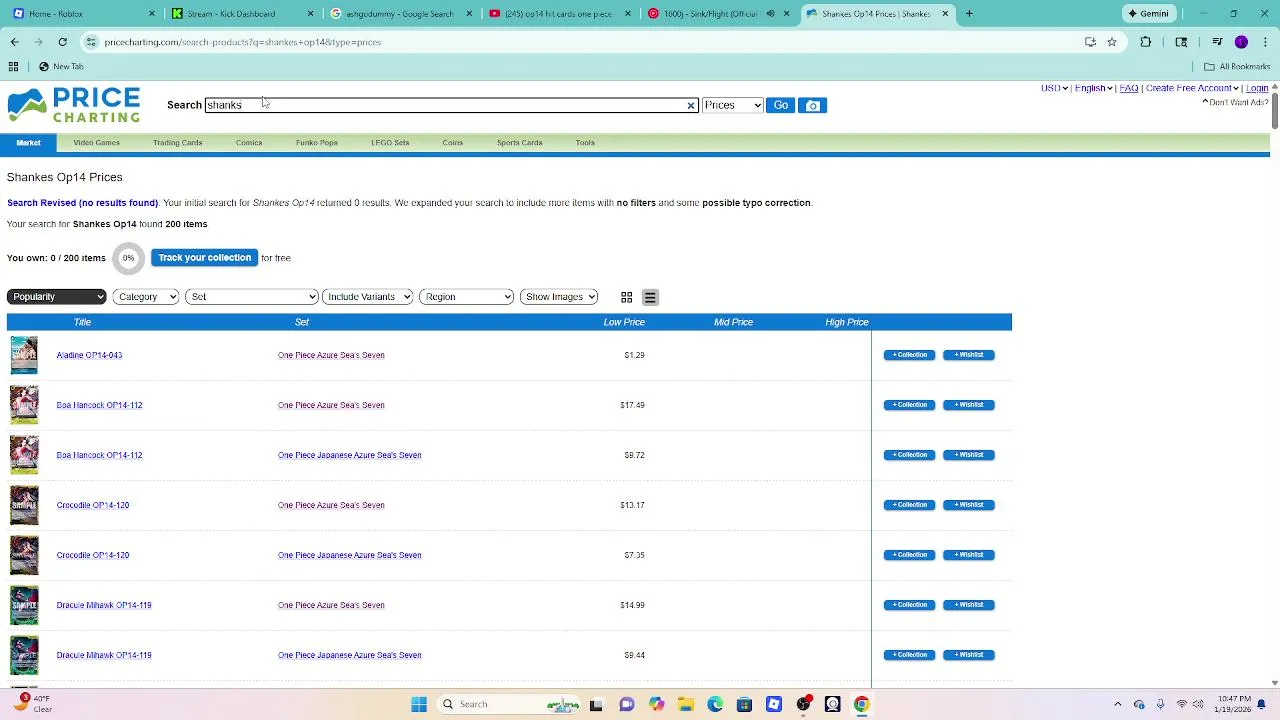
Task: Open Include Variants dropdown
Action: pos(367,297)
